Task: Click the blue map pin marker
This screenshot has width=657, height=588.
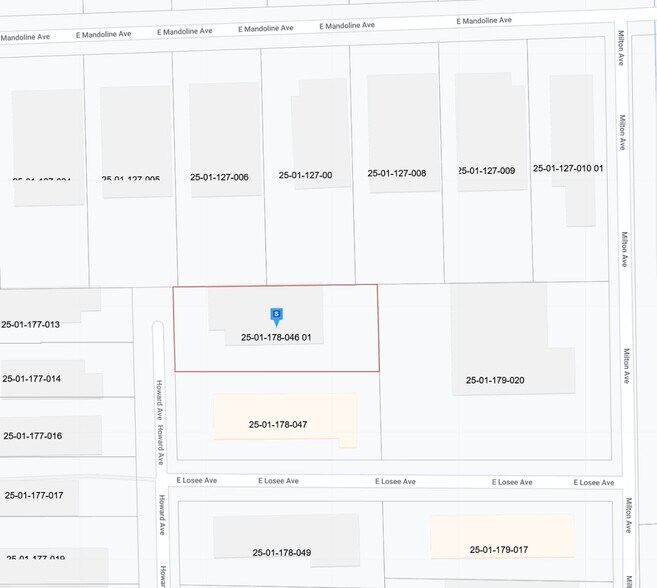Action: [276, 315]
